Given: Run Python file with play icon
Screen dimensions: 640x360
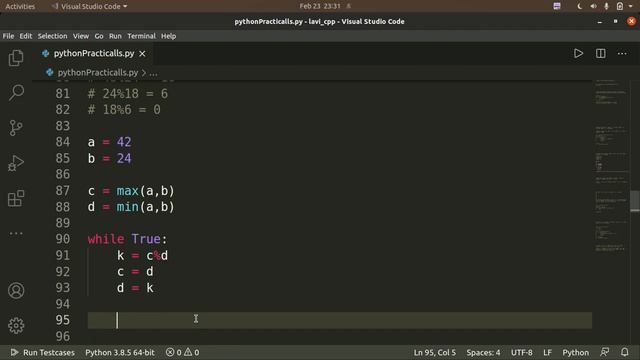Looking at the screenshot, I should [x=578, y=53].
